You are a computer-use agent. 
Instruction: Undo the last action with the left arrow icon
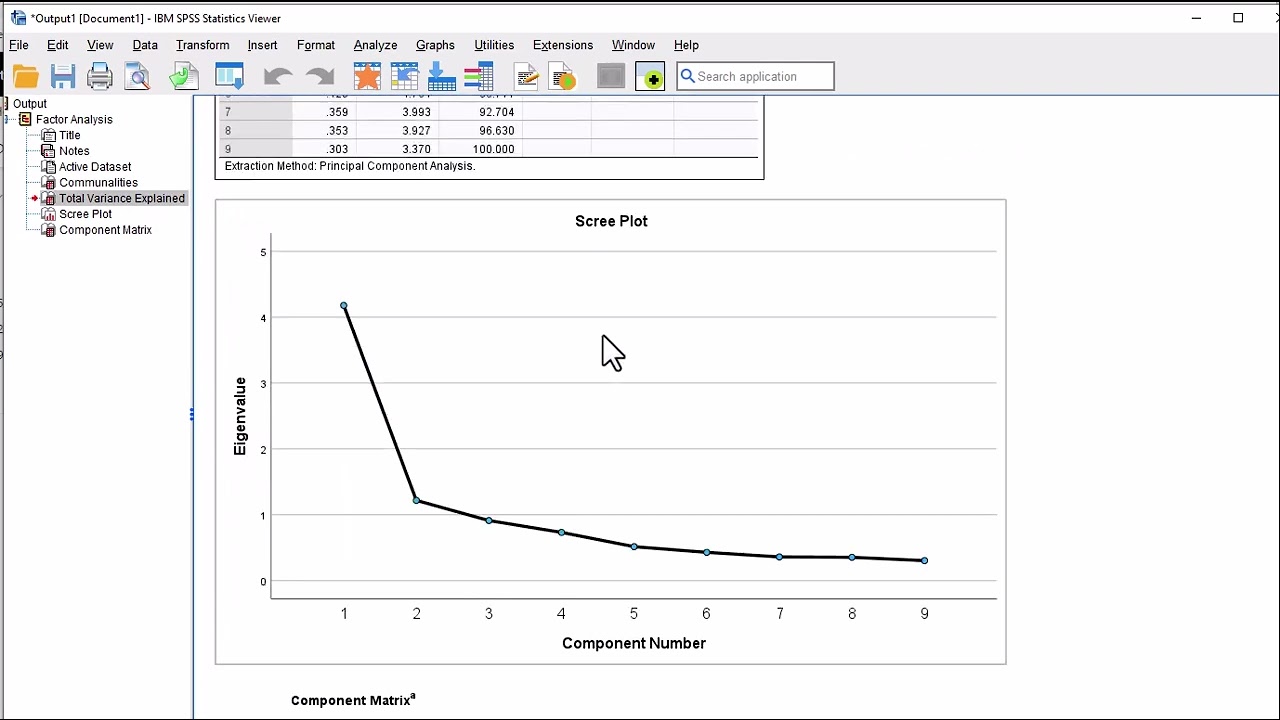point(277,76)
